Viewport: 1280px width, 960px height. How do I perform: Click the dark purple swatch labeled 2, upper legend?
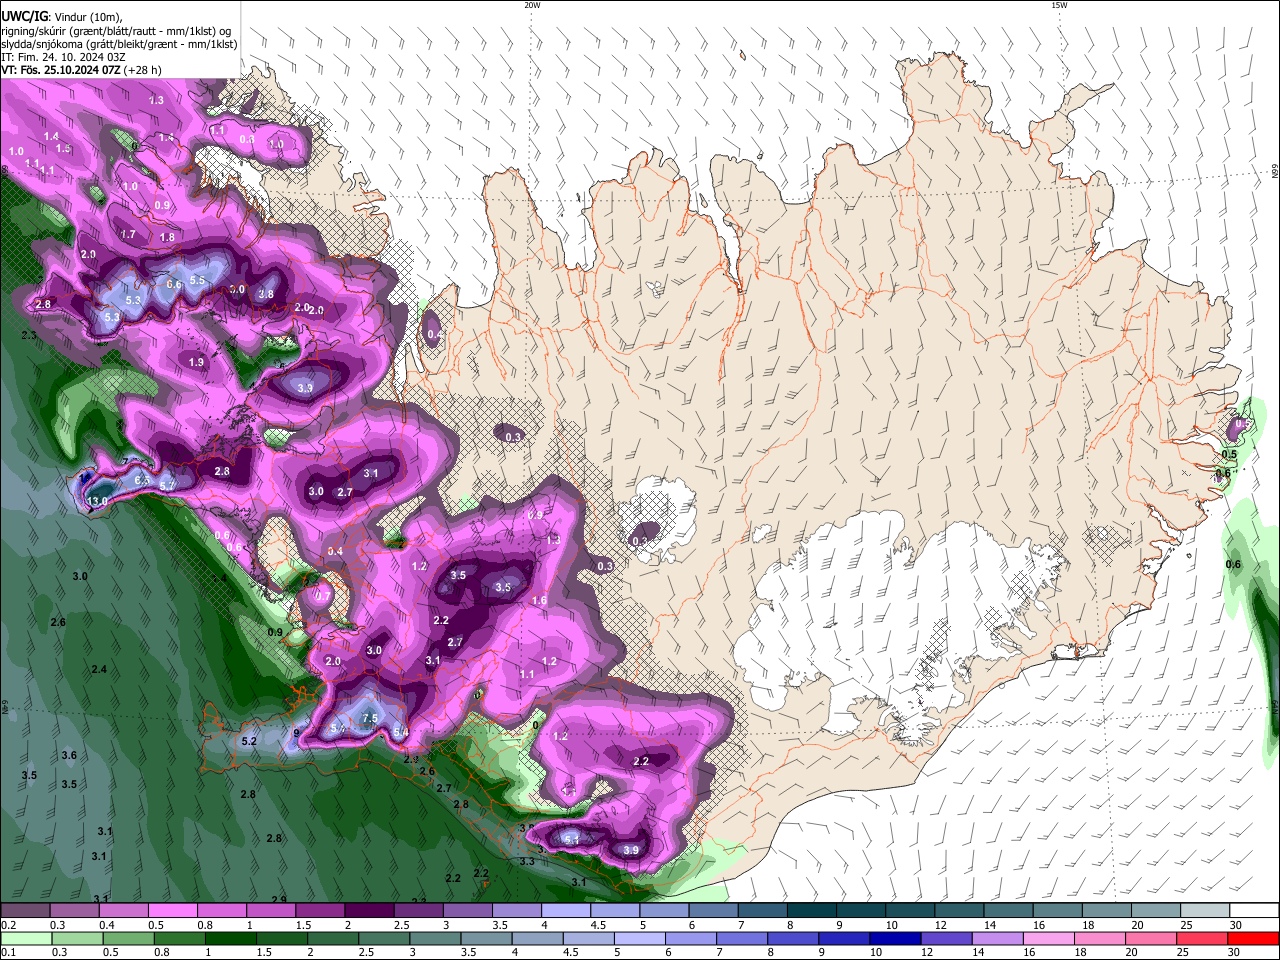coord(369,910)
